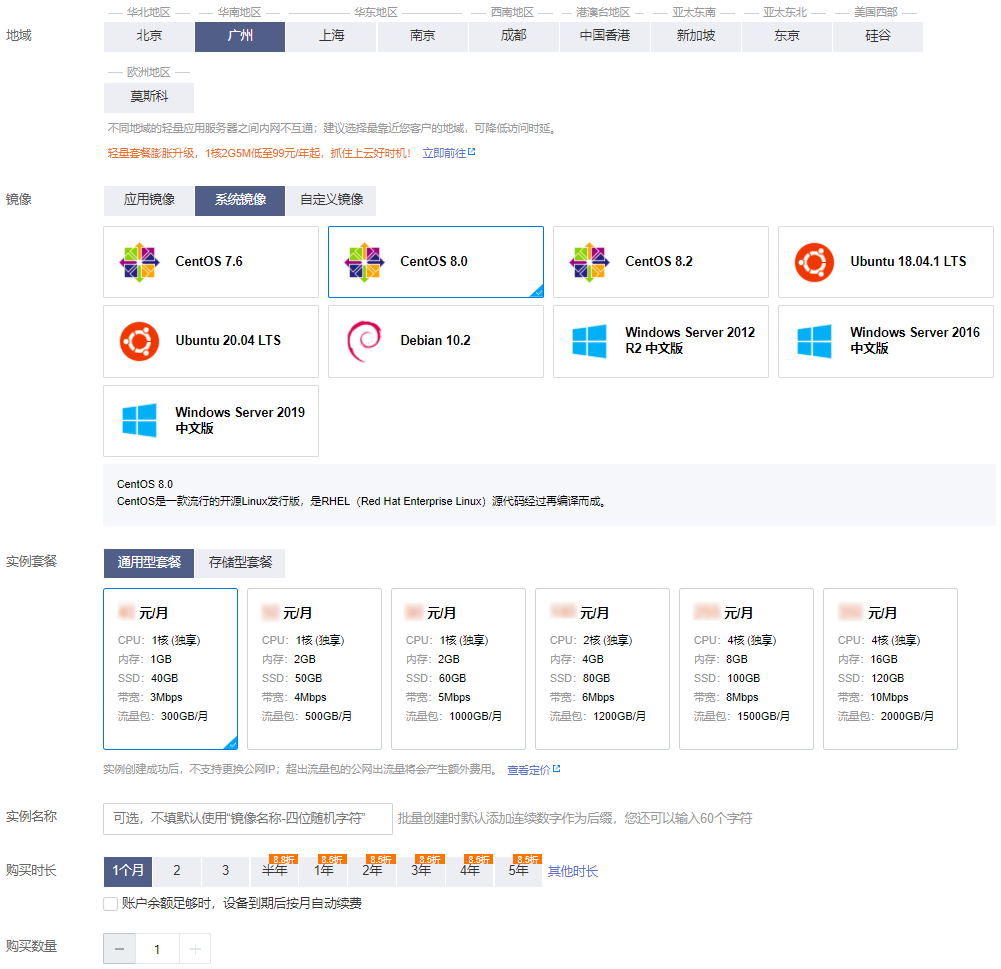
Task: Enable auto-renew when balance is sufficient
Action: tap(110, 904)
